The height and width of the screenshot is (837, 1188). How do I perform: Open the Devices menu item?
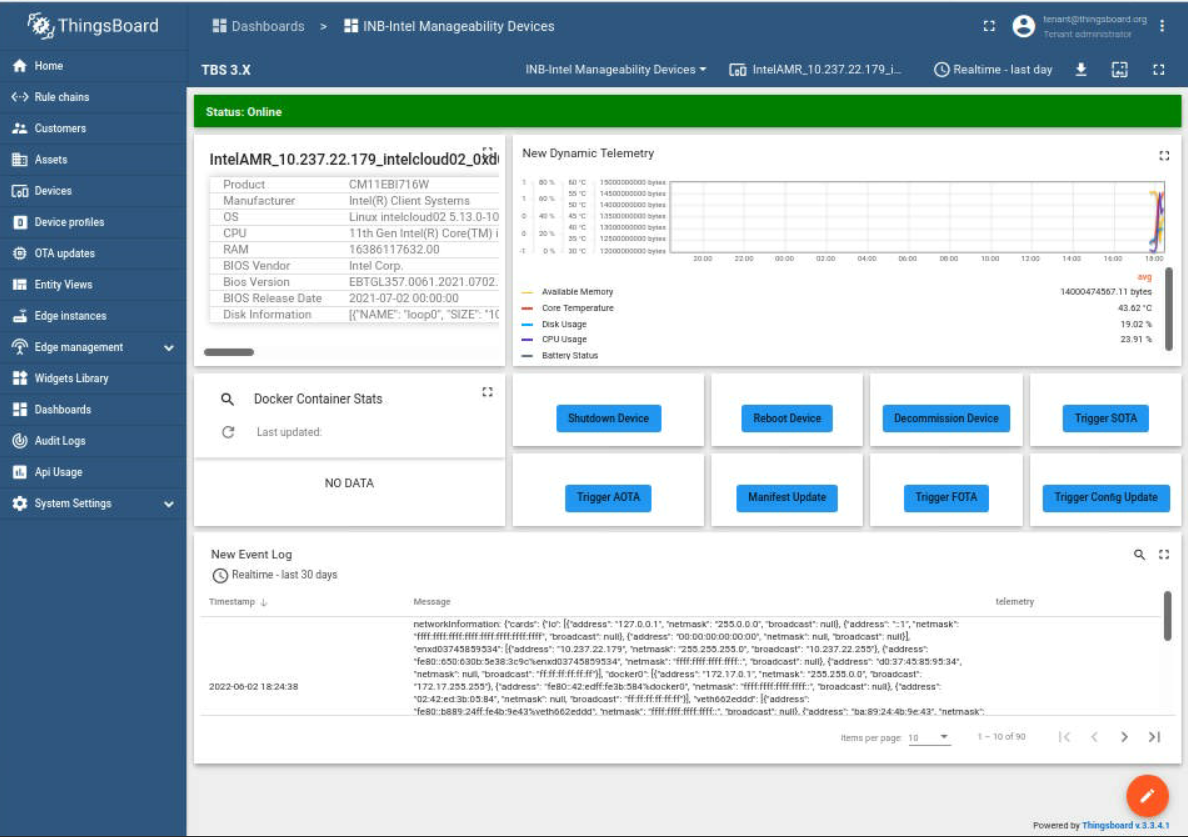(93, 191)
